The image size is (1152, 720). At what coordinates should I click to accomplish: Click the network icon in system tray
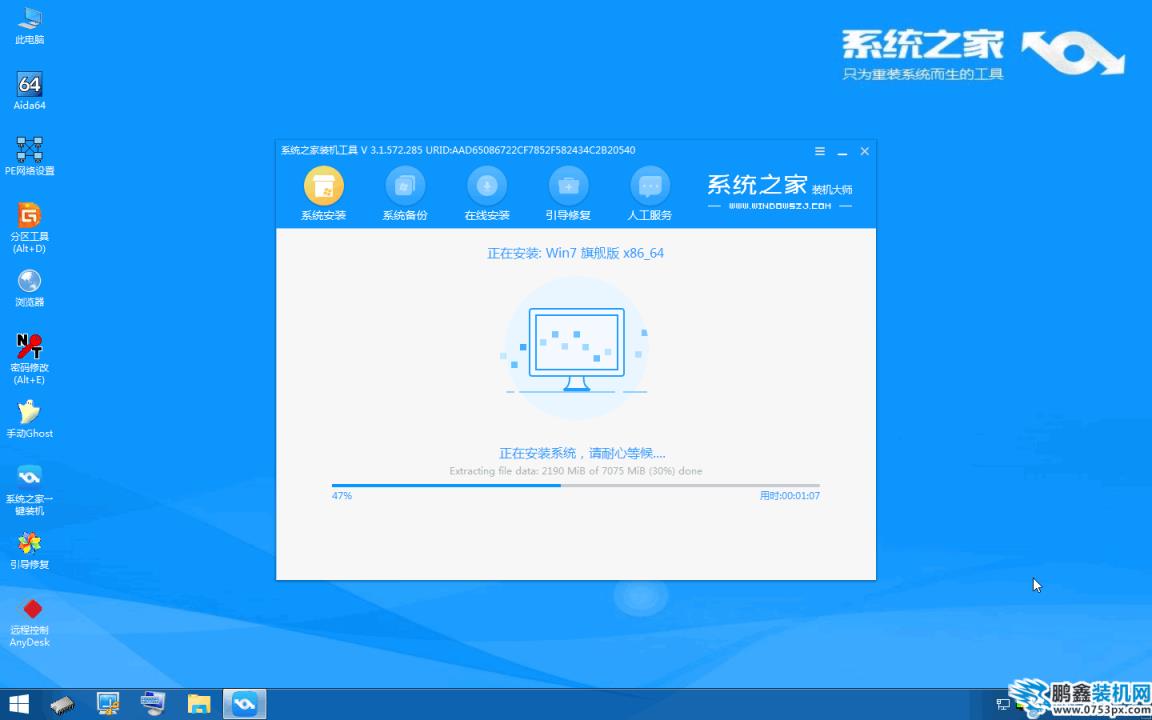pos(1004,705)
